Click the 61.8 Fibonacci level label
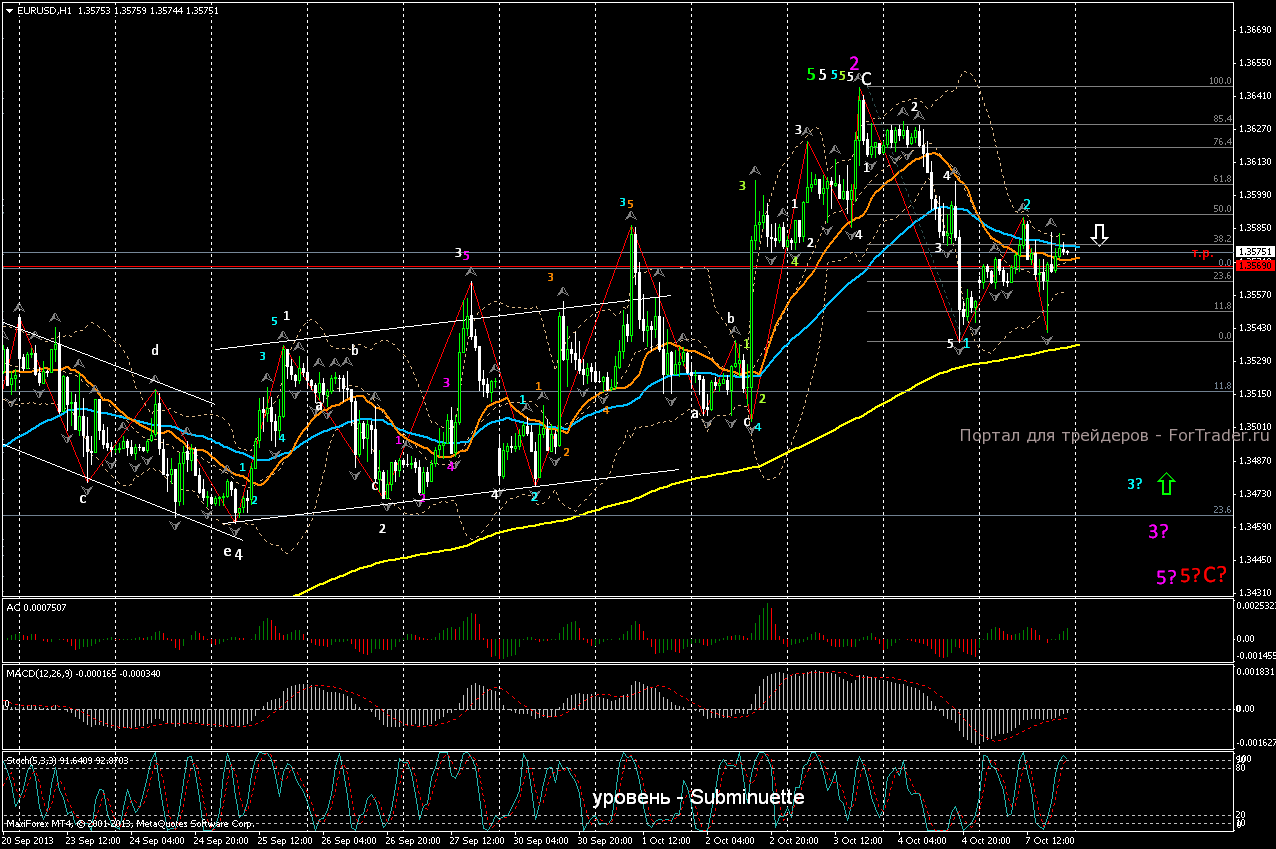The width and height of the screenshot is (1276, 849). click(1221, 178)
